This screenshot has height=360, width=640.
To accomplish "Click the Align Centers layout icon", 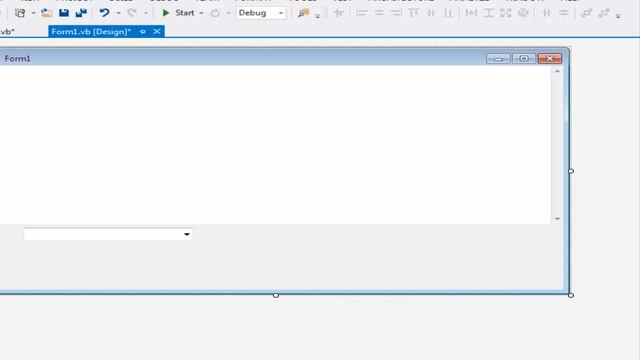I will tap(379, 13).
